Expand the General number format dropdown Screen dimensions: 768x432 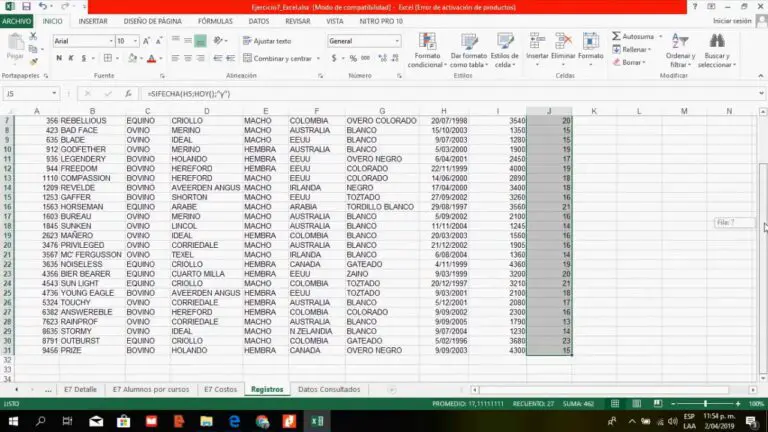coord(397,41)
